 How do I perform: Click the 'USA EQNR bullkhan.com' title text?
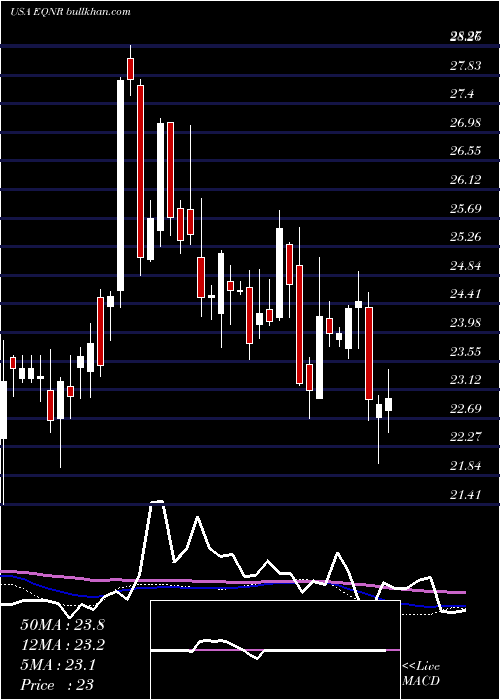point(70,12)
